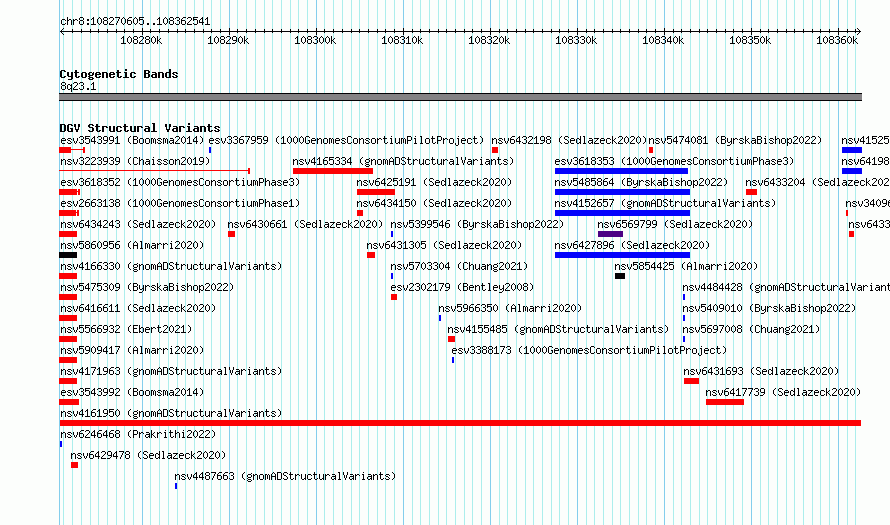Screen dimensions: 890x525
Task: Select the blue bar under nsv6427896
Action: point(622,255)
